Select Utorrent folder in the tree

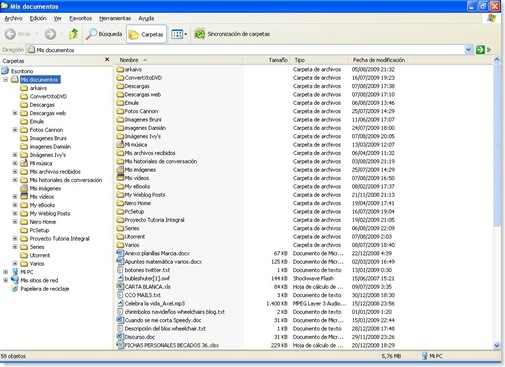point(40,255)
